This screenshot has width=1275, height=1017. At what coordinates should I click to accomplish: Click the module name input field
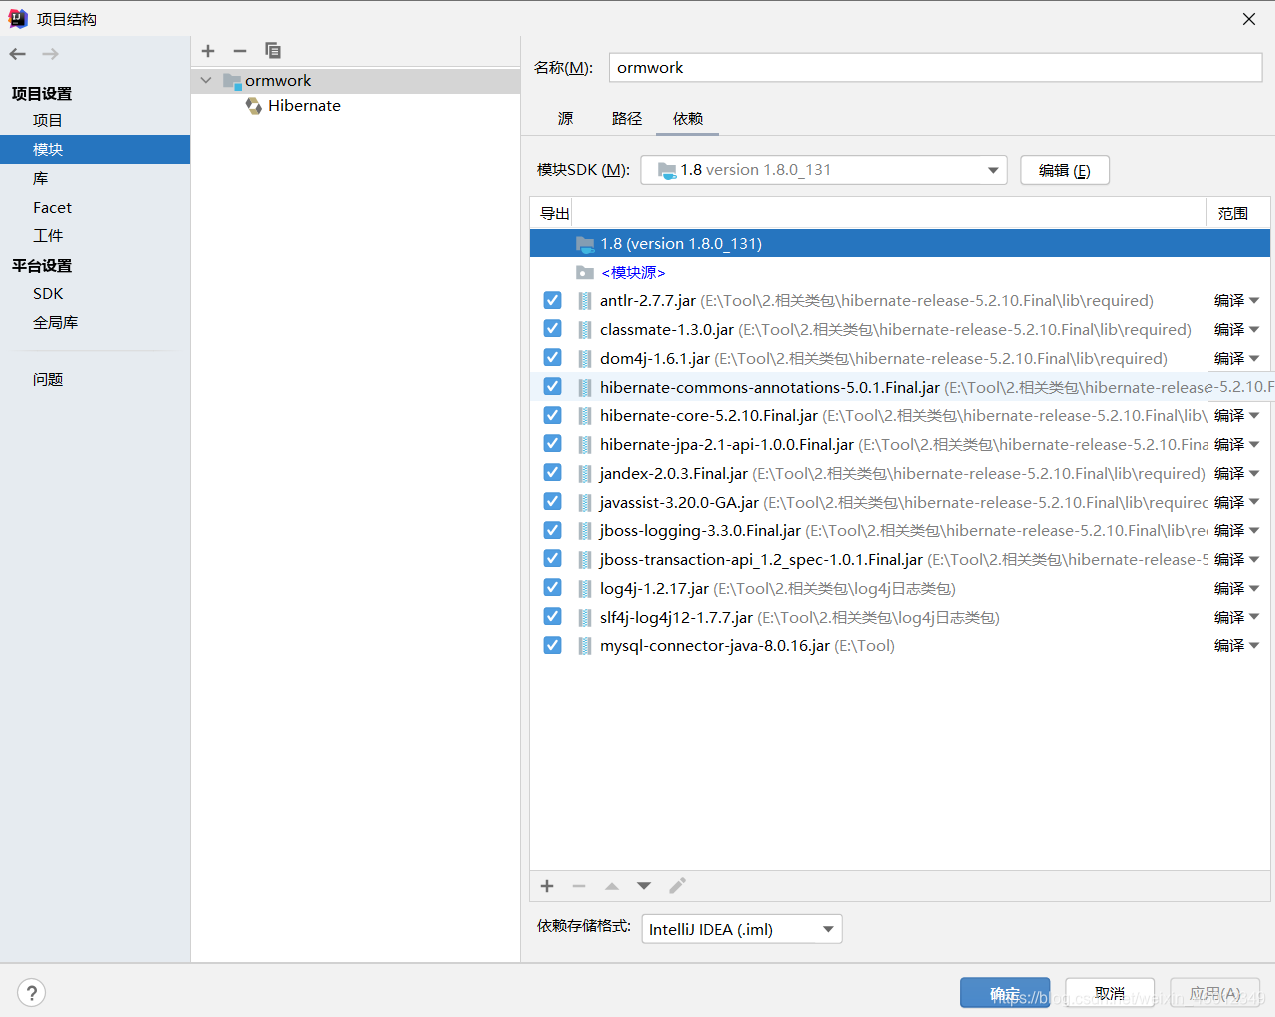(935, 67)
